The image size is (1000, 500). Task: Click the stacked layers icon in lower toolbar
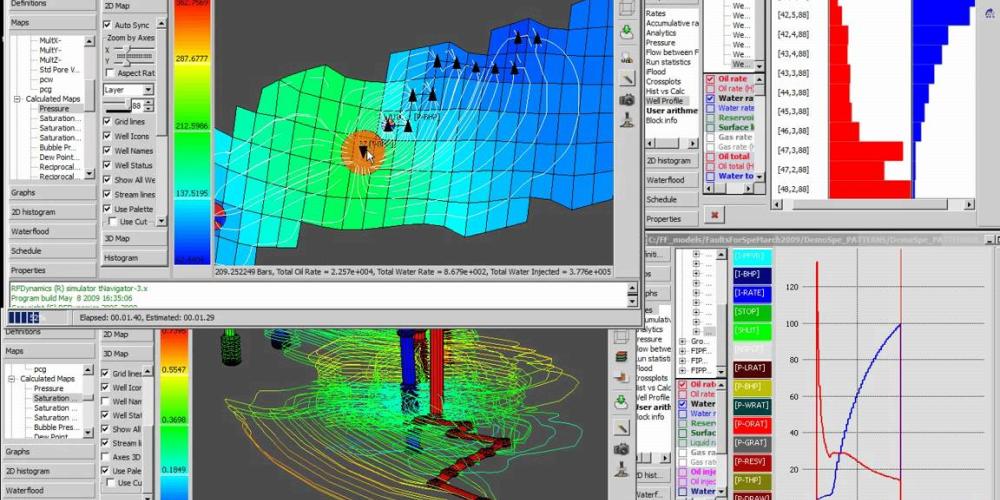(621, 356)
